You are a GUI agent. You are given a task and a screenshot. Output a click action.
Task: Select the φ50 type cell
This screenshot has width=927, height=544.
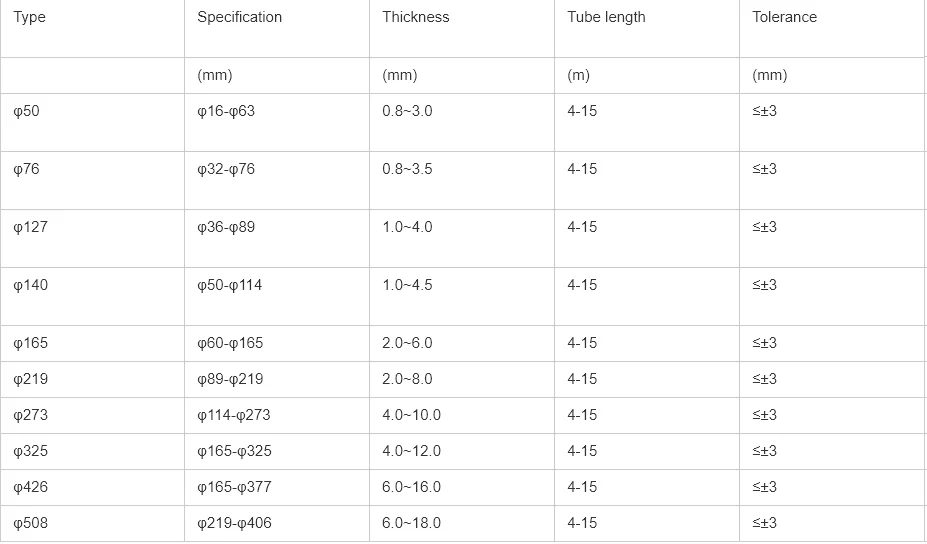click(x=27, y=111)
